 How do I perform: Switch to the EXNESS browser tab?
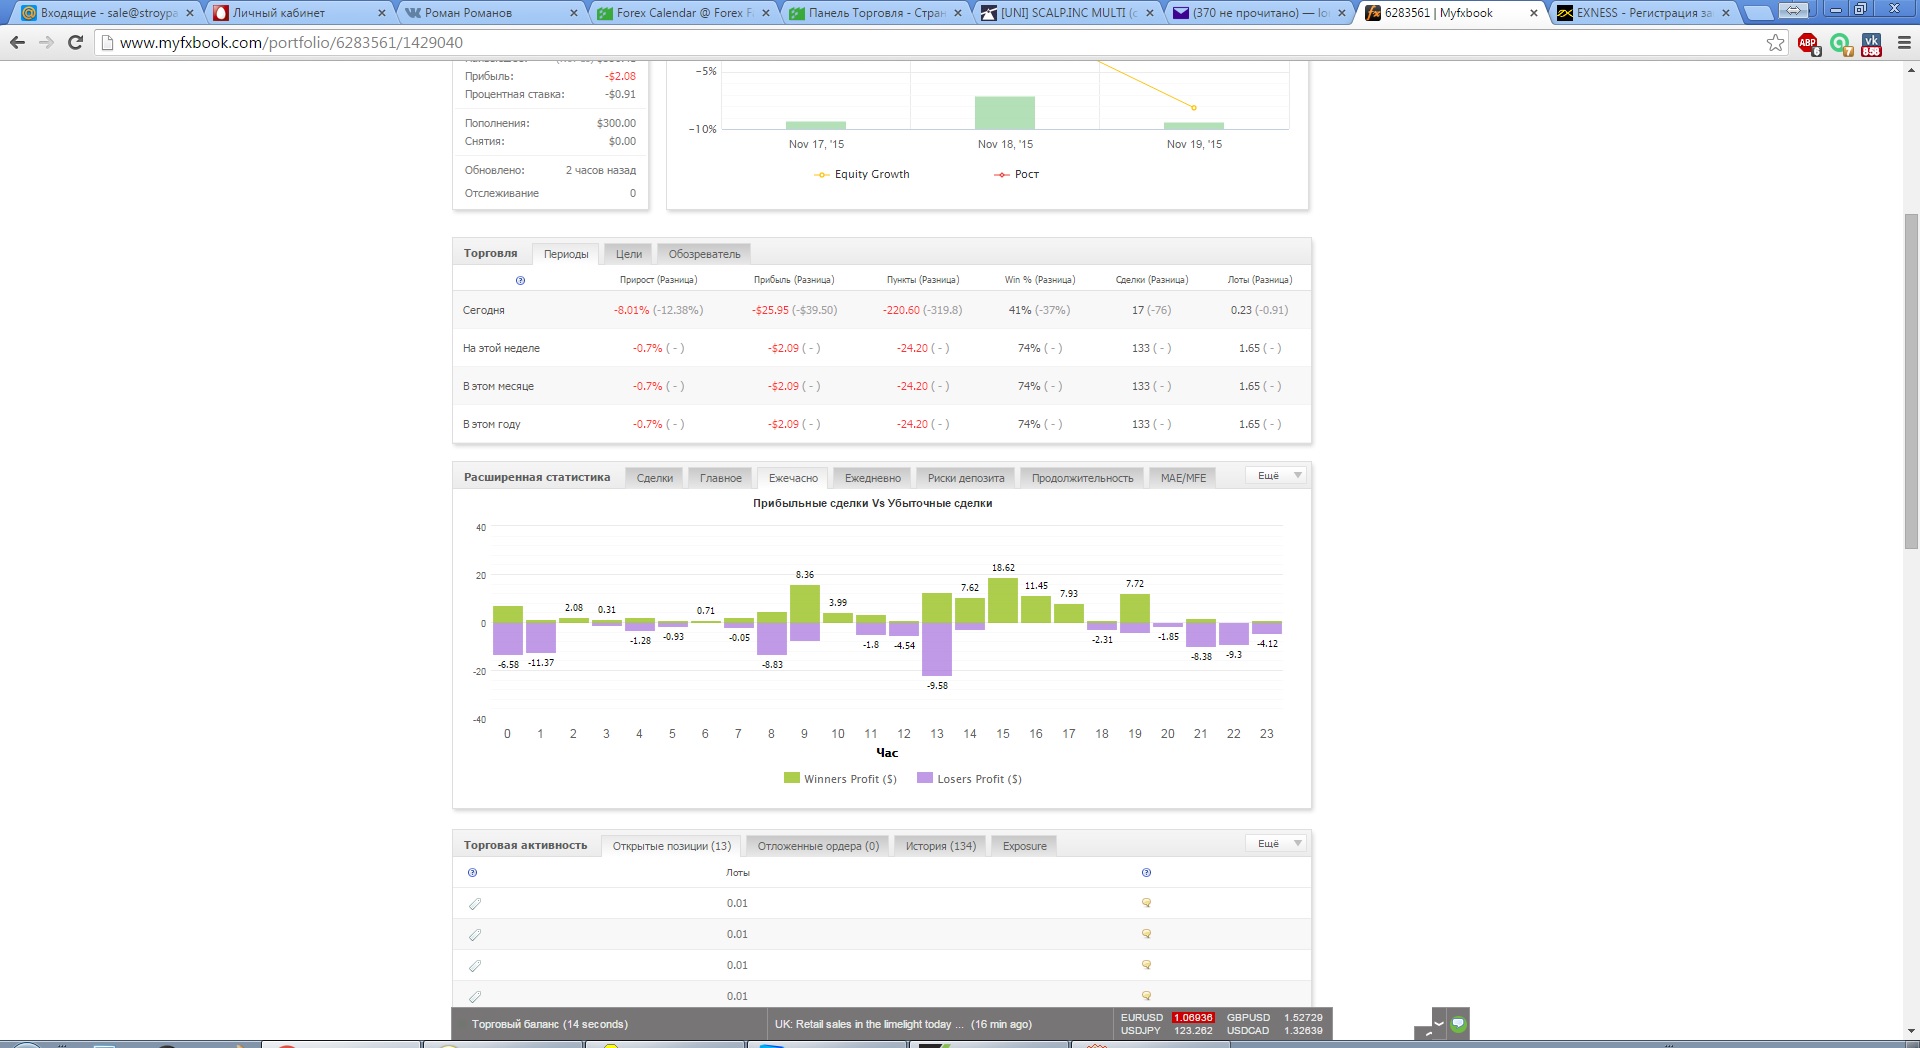coord(1643,13)
